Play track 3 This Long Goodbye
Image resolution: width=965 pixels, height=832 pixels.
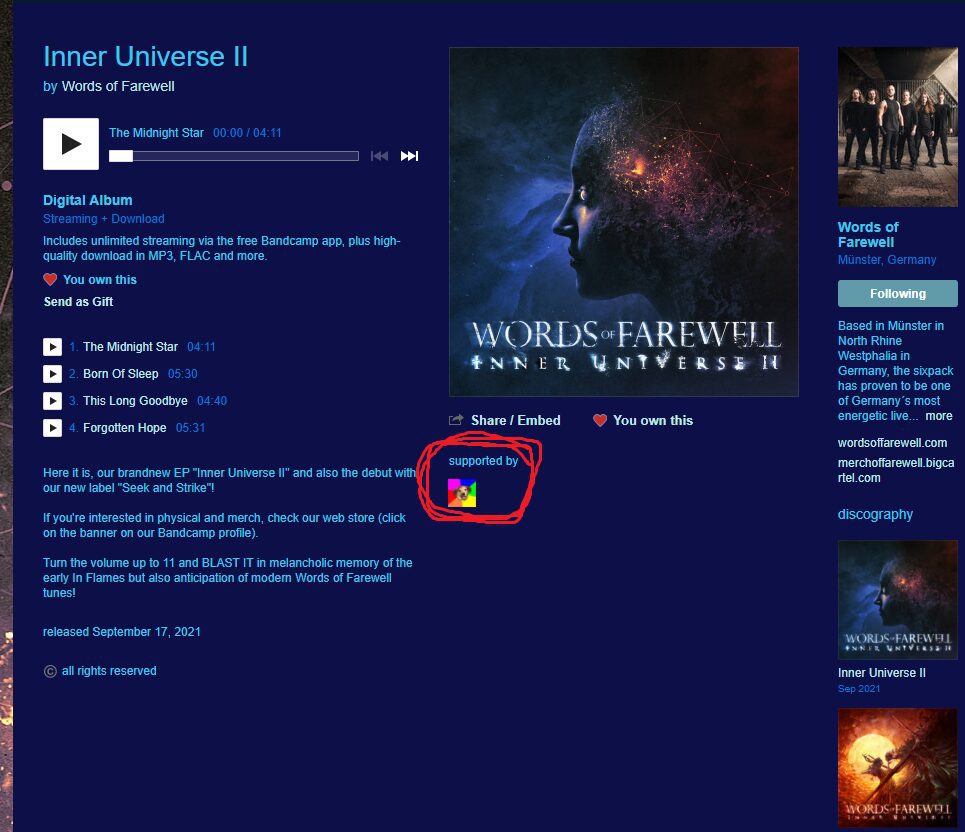[x=52, y=401]
